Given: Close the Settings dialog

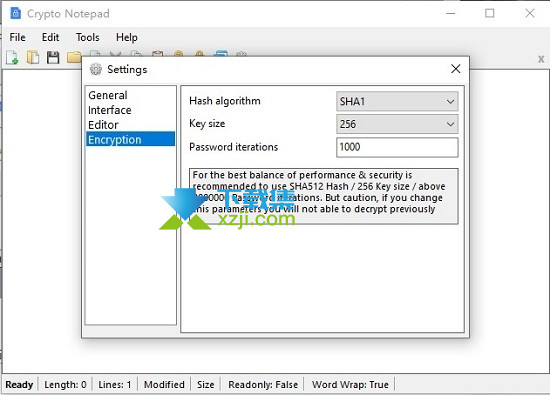Looking at the screenshot, I should pyautogui.click(x=456, y=69).
